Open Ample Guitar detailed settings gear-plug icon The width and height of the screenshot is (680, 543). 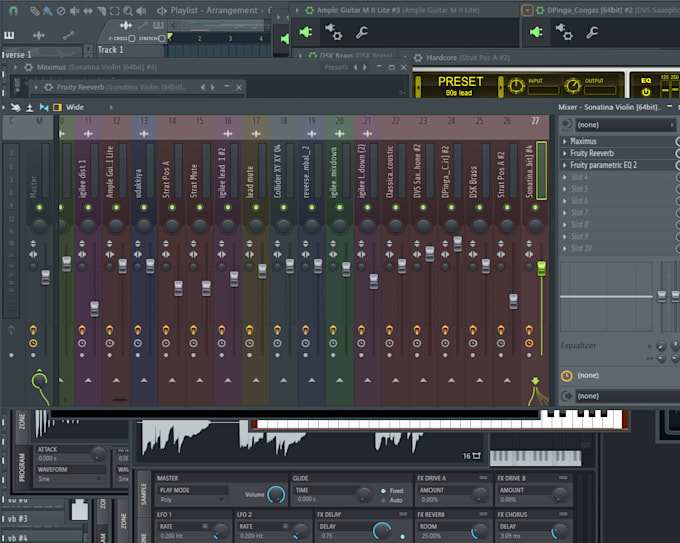click(333, 32)
